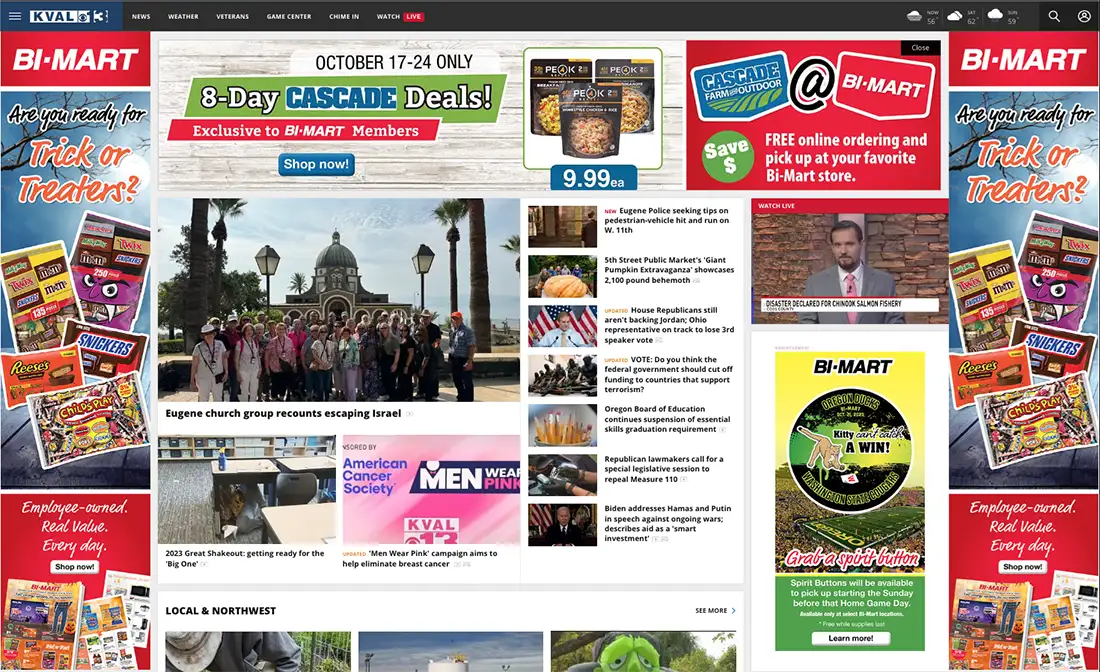Viewport: 1100px width, 672px height.
Task: Open the Giant Pumpkin Extravaganza story
Action: (669, 270)
